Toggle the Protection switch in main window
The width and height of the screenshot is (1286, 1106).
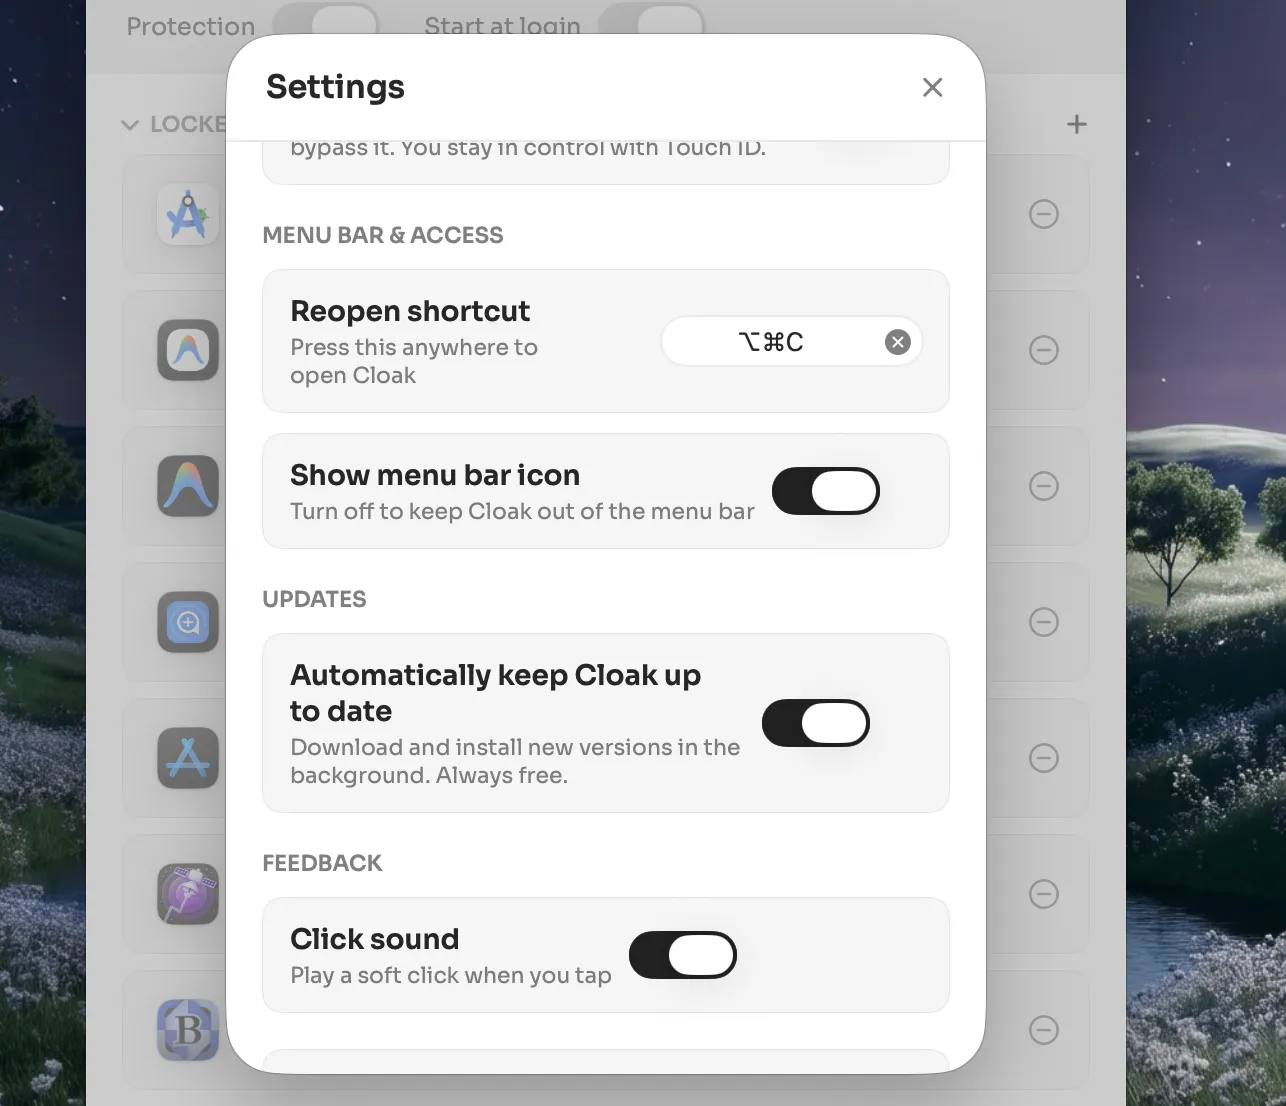click(x=326, y=23)
